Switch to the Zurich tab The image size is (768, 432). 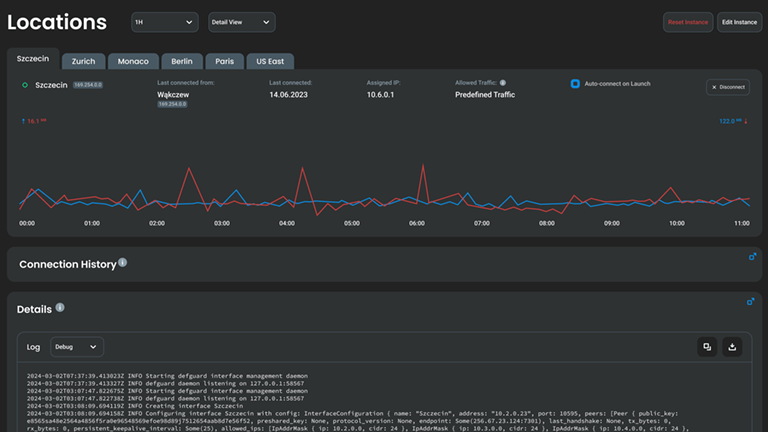point(83,61)
